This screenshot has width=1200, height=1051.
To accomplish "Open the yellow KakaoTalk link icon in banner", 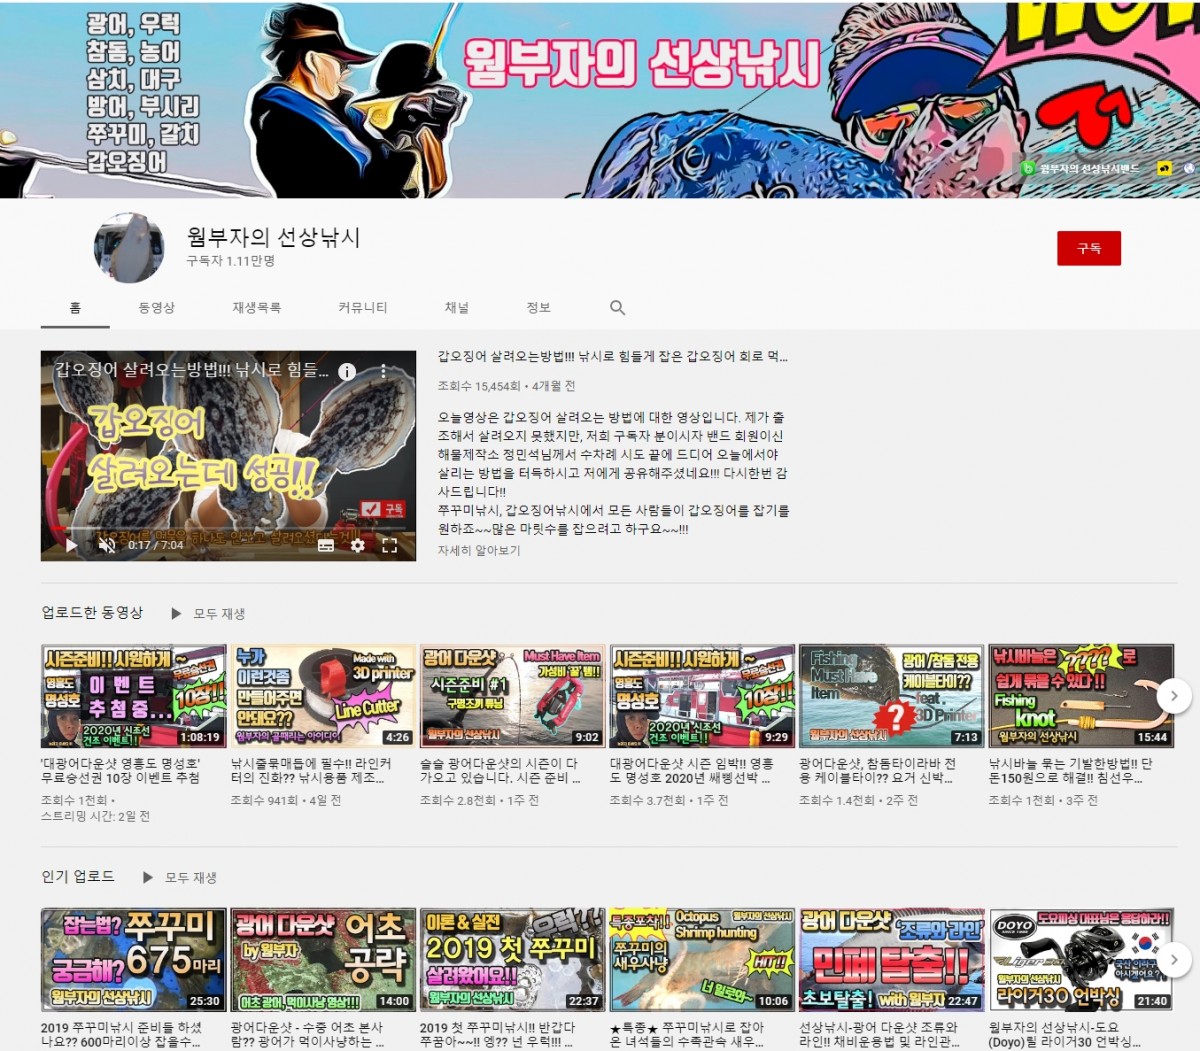I will click(x=1164, y=169).
